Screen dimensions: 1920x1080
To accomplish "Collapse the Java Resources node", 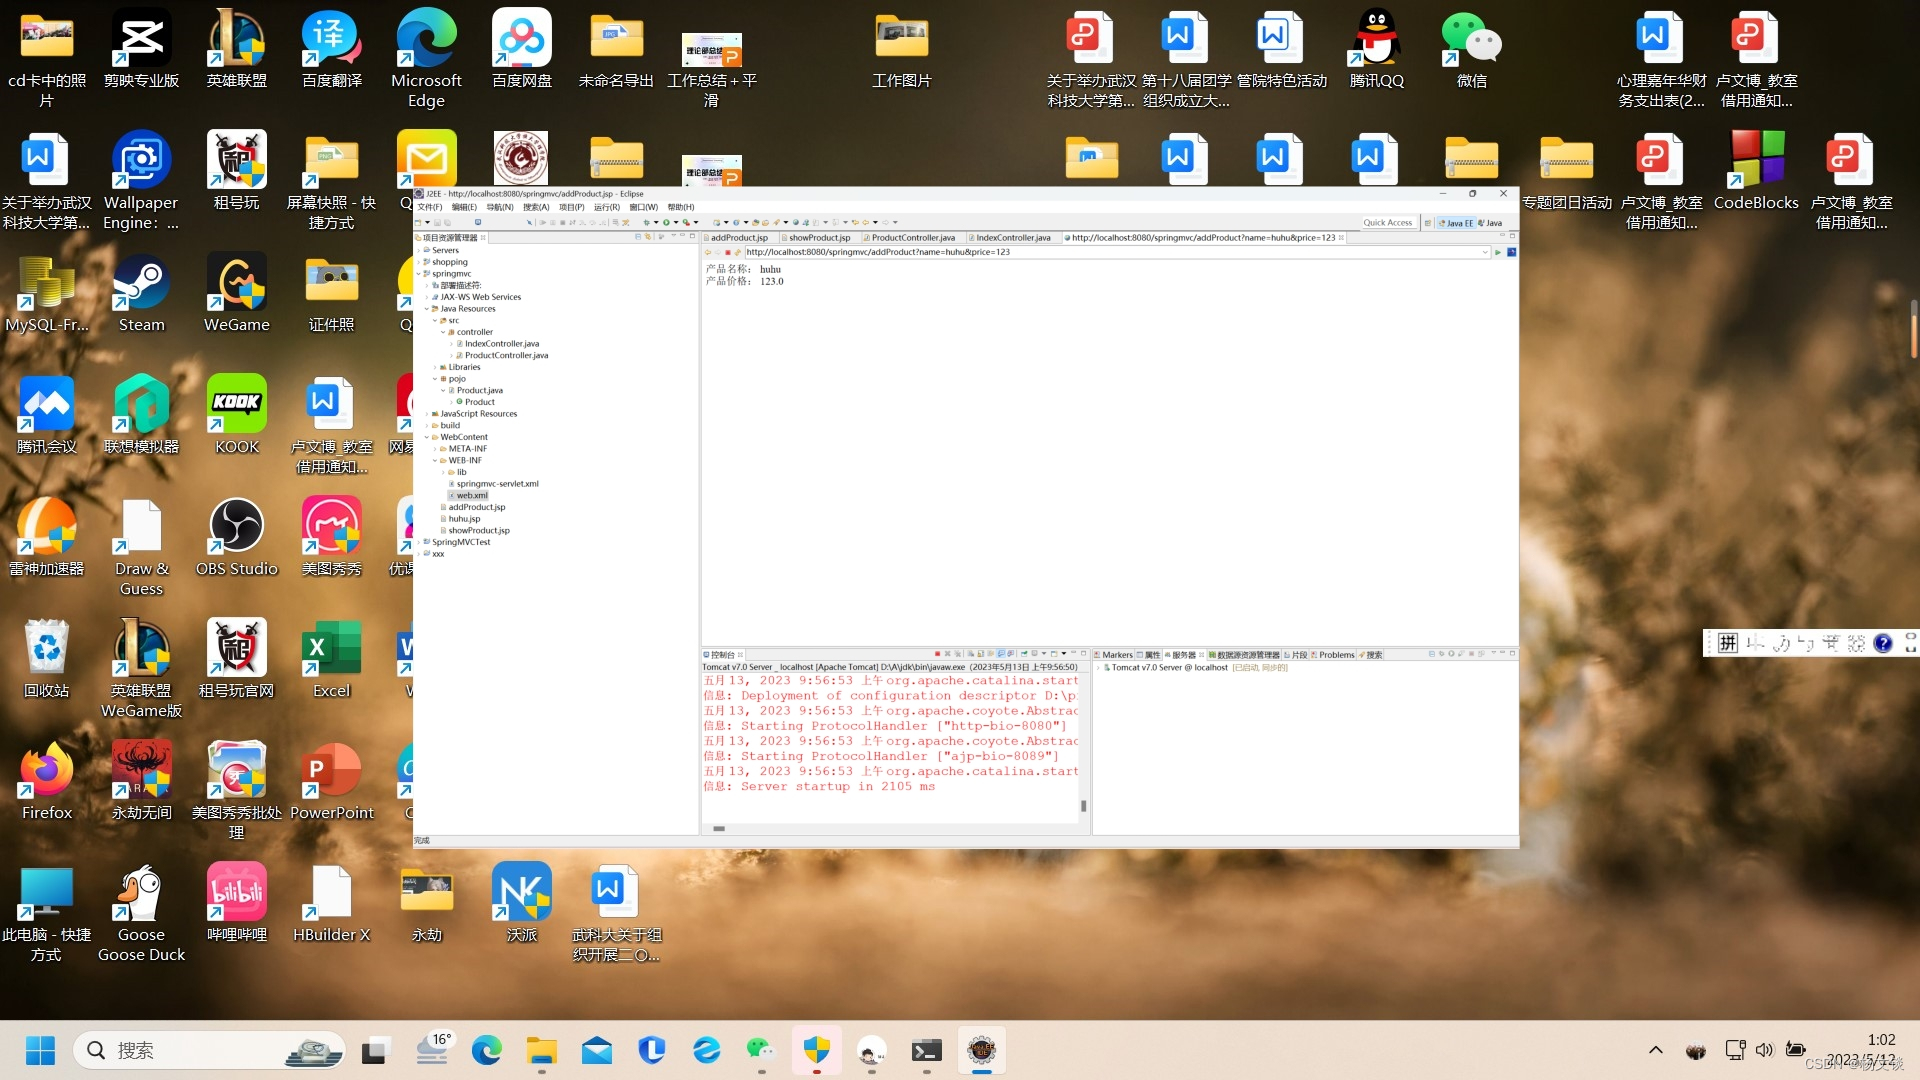I will [x=426, y=309].
